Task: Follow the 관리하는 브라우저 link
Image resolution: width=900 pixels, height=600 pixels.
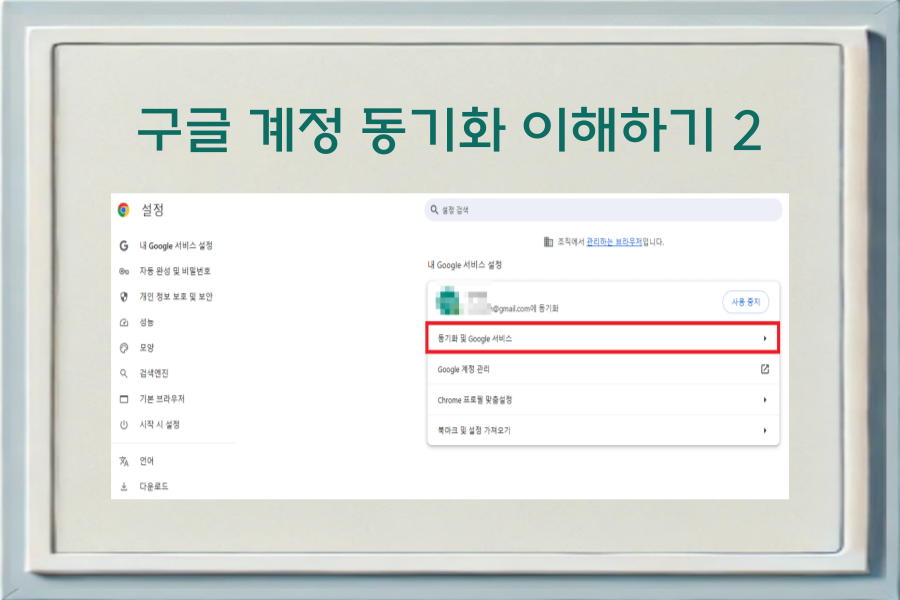Action: [x=614, y=242]
